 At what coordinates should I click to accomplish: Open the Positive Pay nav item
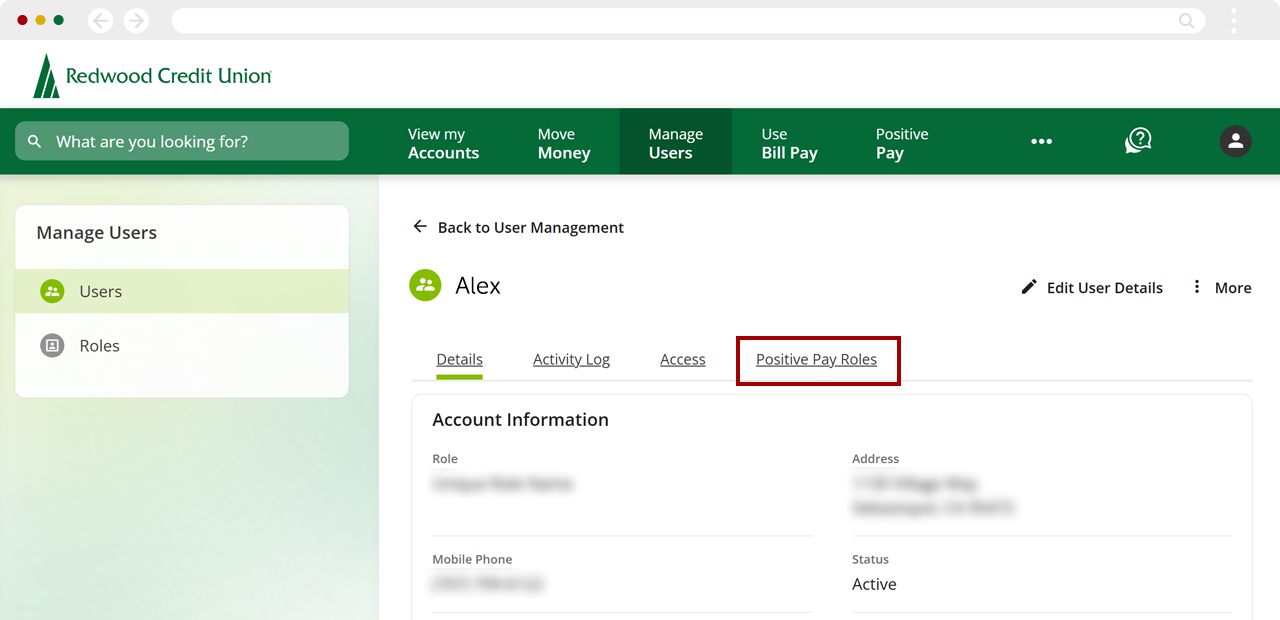pyautogui.click(x=902, y=143)
